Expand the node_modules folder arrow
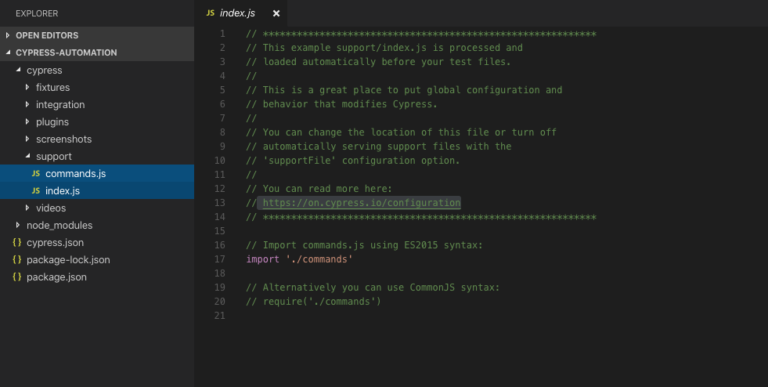The width and height of the screenshot is (768, 387). pyautogui.click(x=18, y=225)
